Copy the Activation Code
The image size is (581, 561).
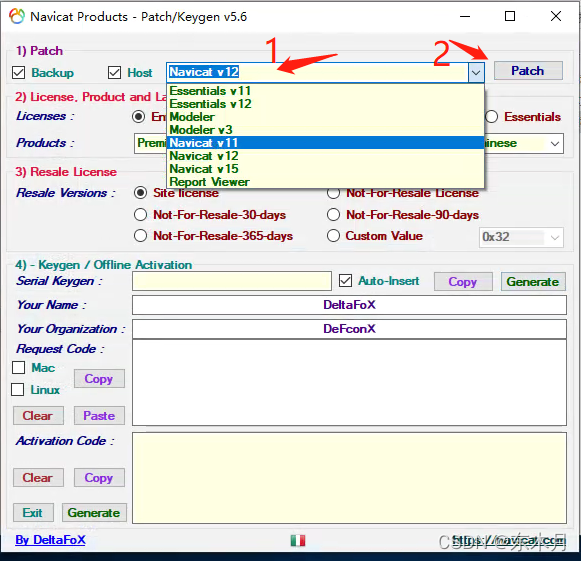99,478
